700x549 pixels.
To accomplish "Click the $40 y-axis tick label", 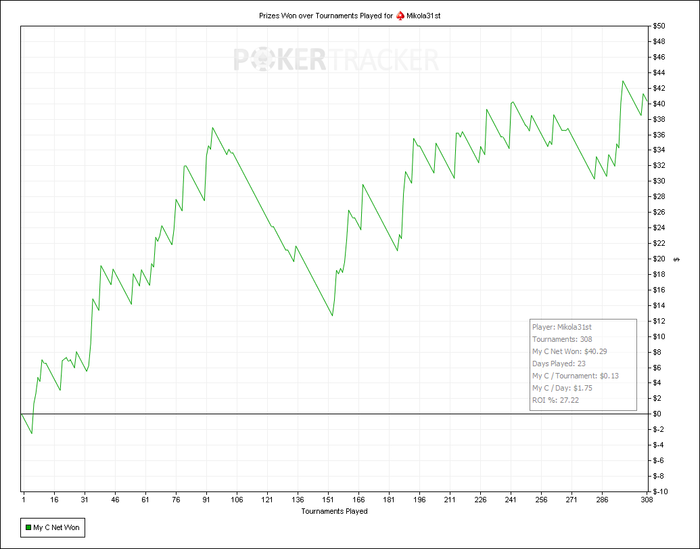I will click(x=659, y=104).
